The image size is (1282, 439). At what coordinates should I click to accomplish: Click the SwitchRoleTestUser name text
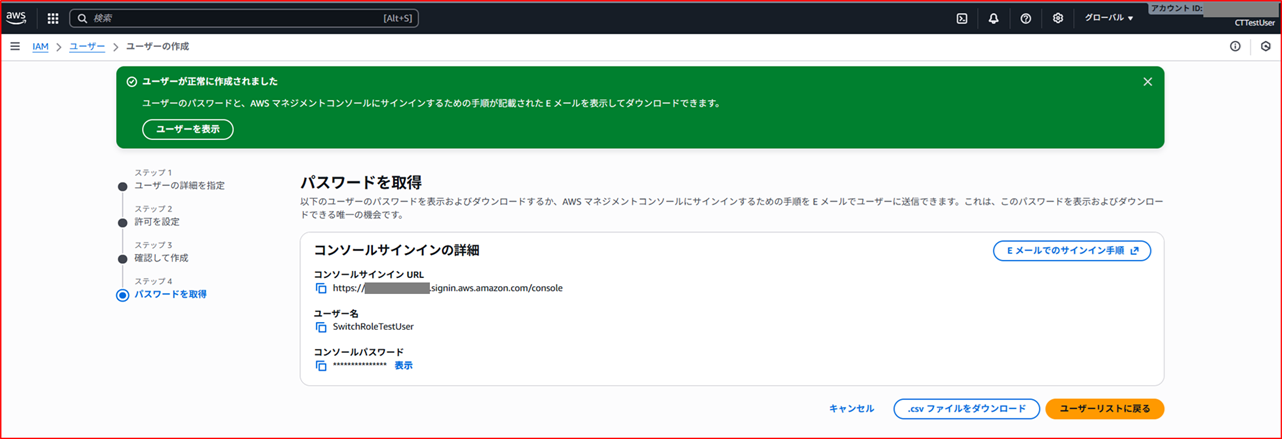click(373, 327)
